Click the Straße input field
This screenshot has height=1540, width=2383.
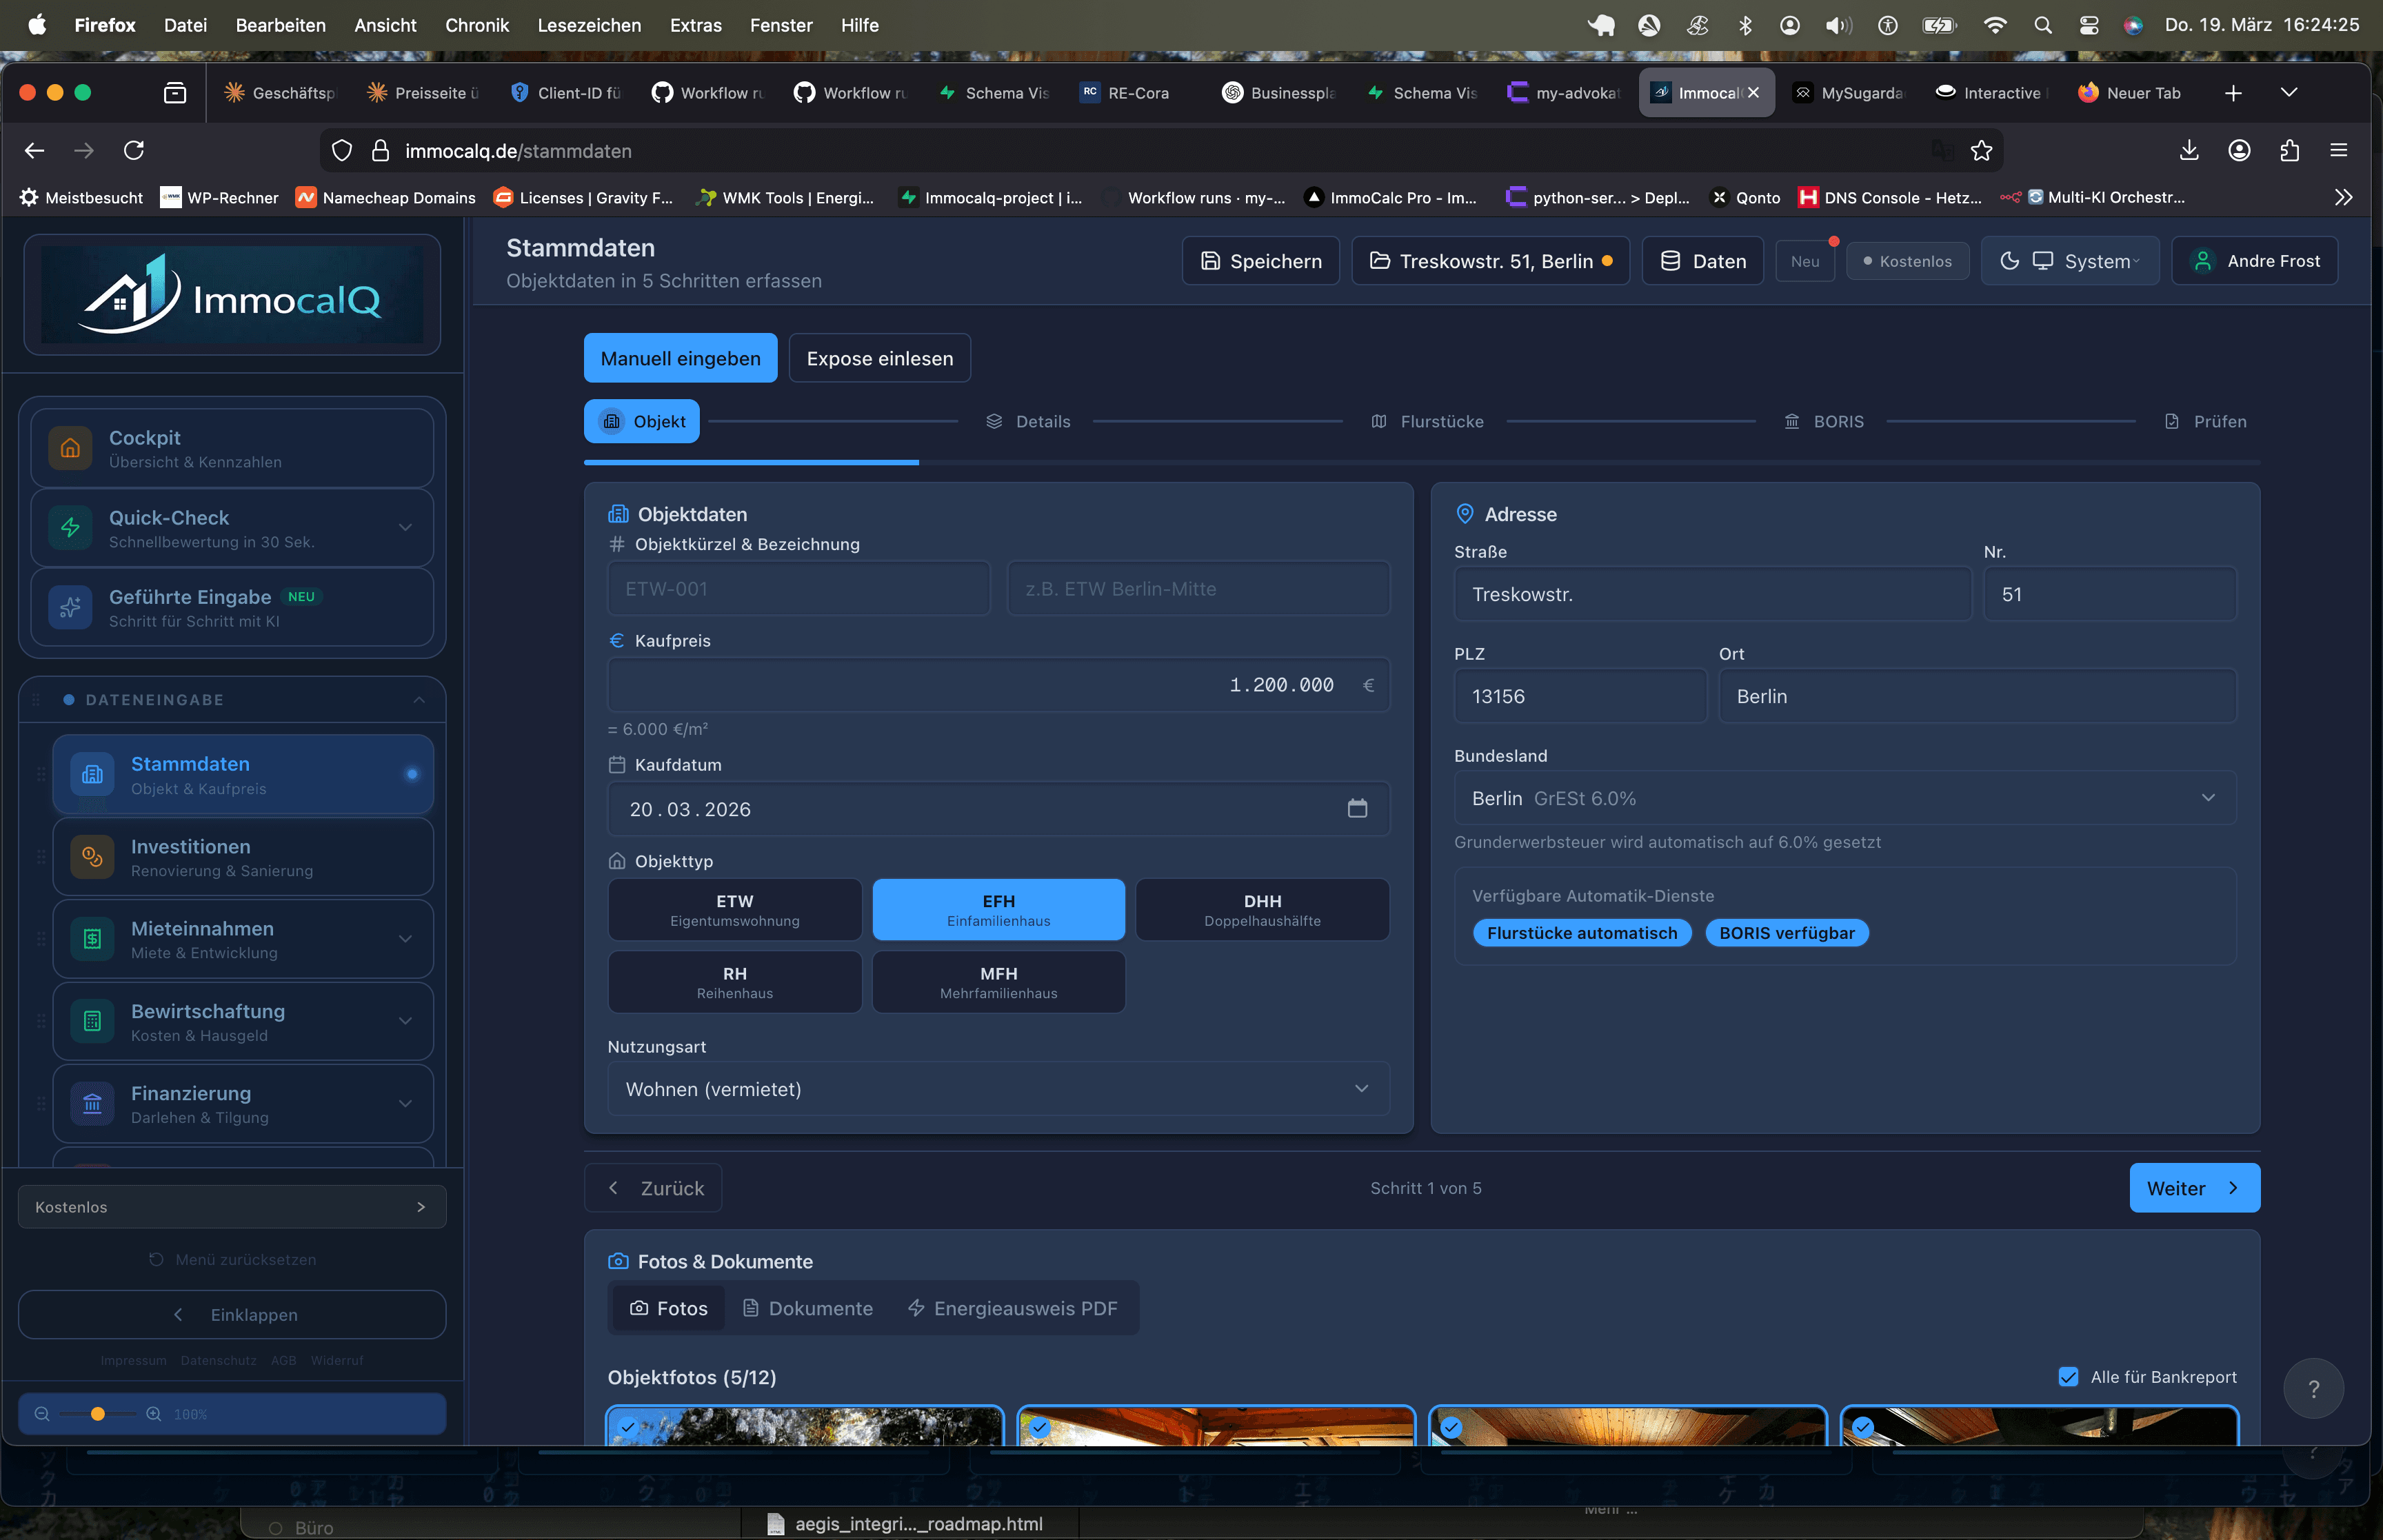coord(1712,594)
